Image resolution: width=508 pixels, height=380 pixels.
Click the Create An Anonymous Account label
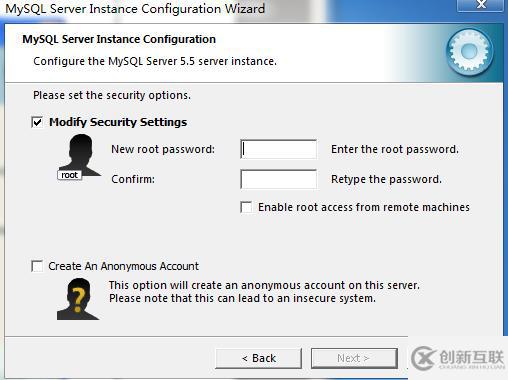click(123, 266)
